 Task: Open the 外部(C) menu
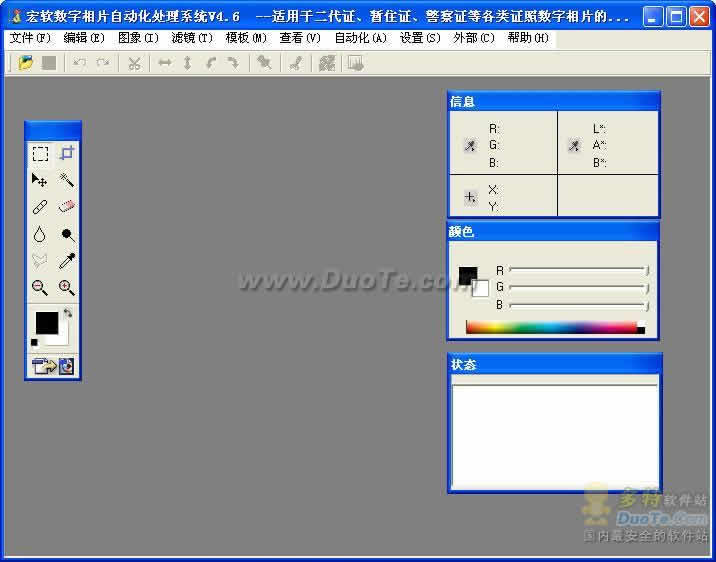tap(474, 38)
